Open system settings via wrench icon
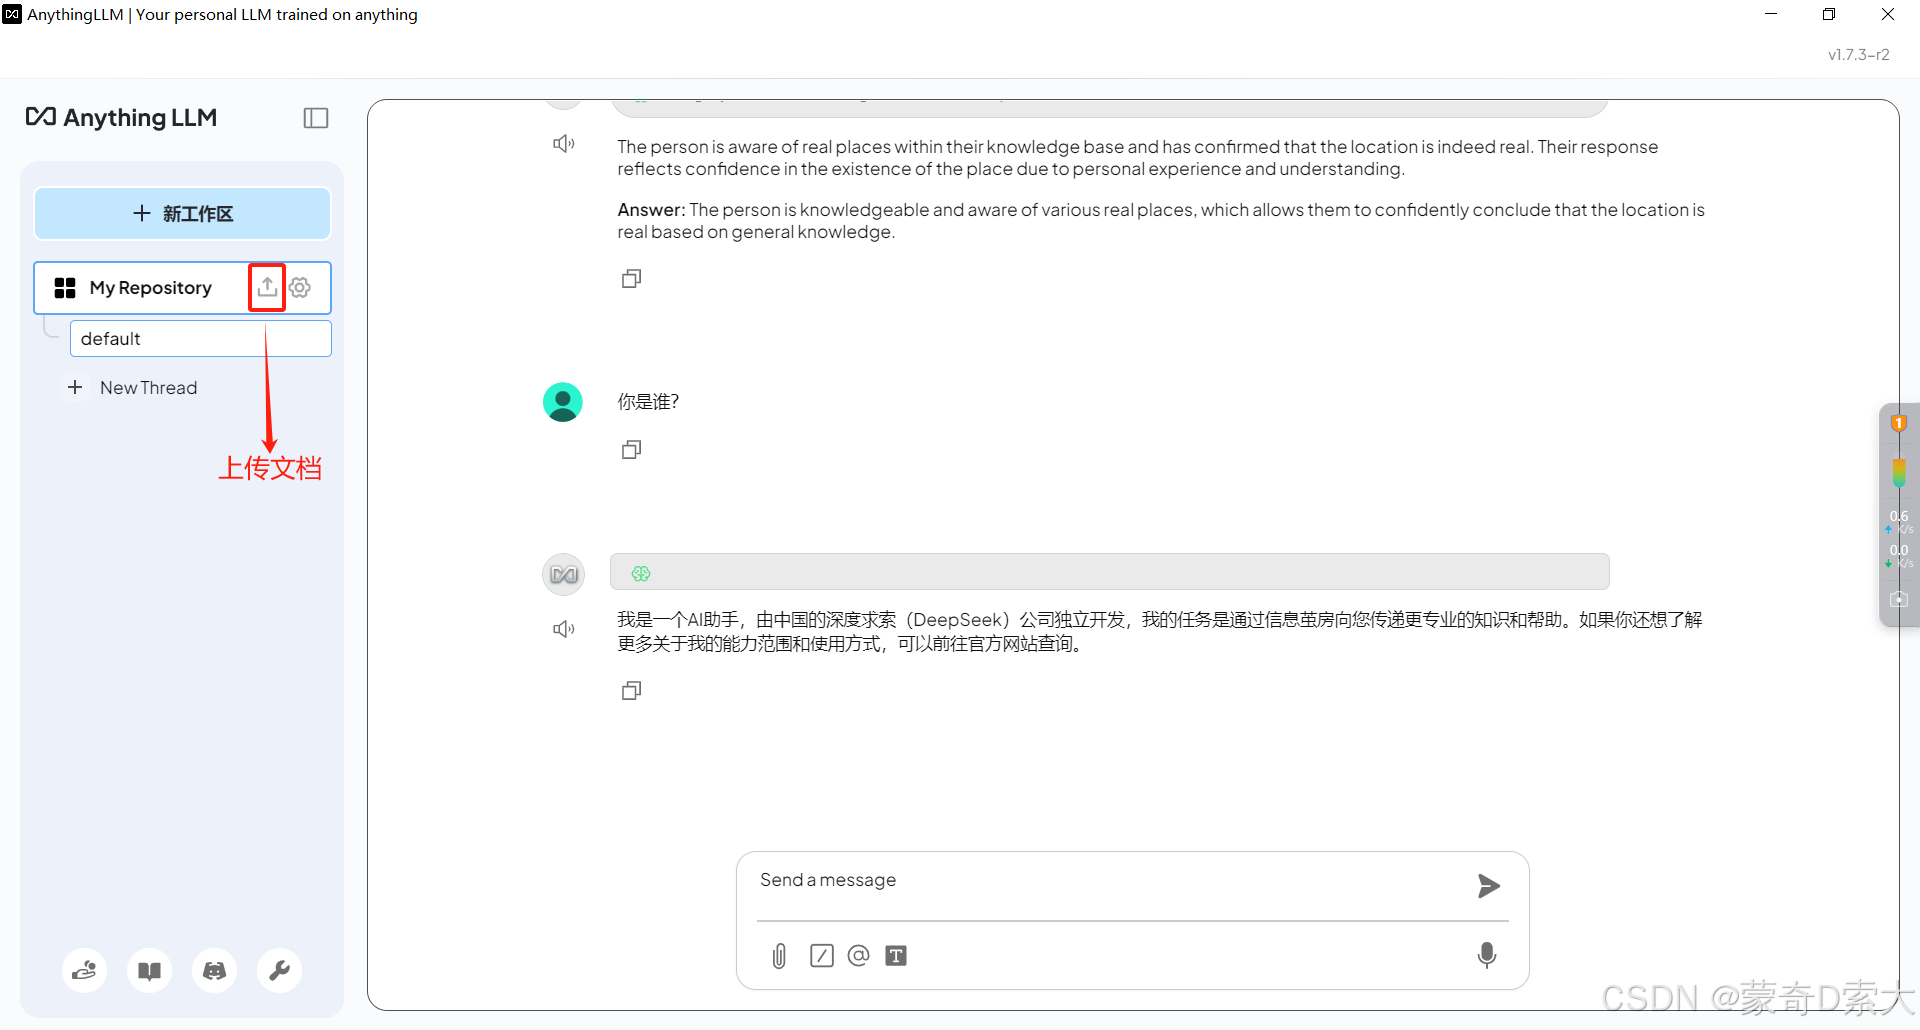 (279, 970)
